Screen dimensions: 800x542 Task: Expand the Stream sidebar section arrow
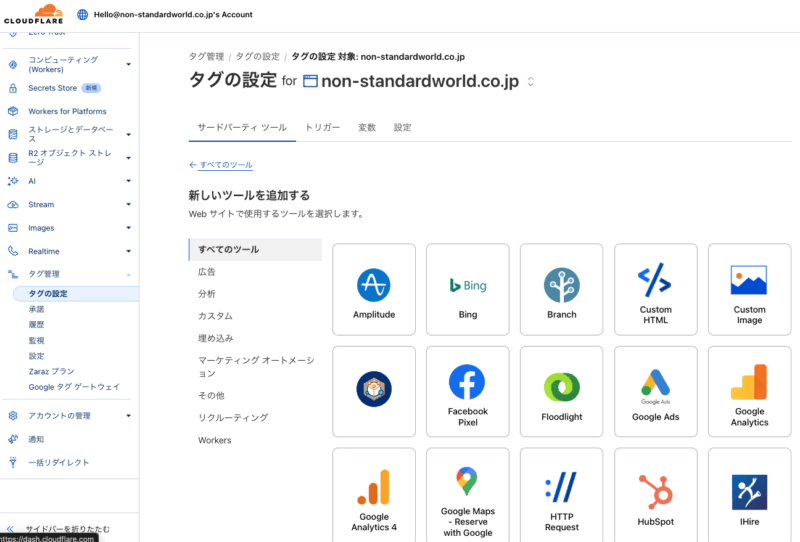(x=129, y=204)
